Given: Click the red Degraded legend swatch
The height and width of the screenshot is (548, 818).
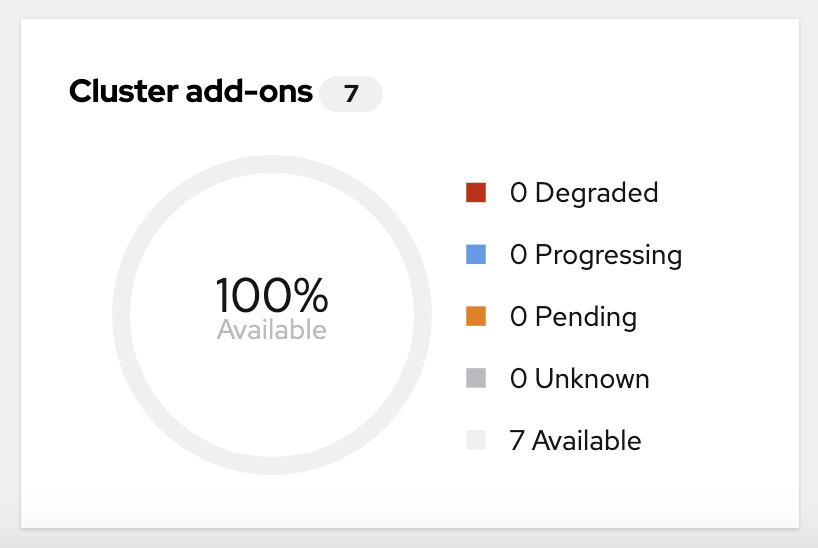Looking at the screenshot, I should tap(476, 193).
